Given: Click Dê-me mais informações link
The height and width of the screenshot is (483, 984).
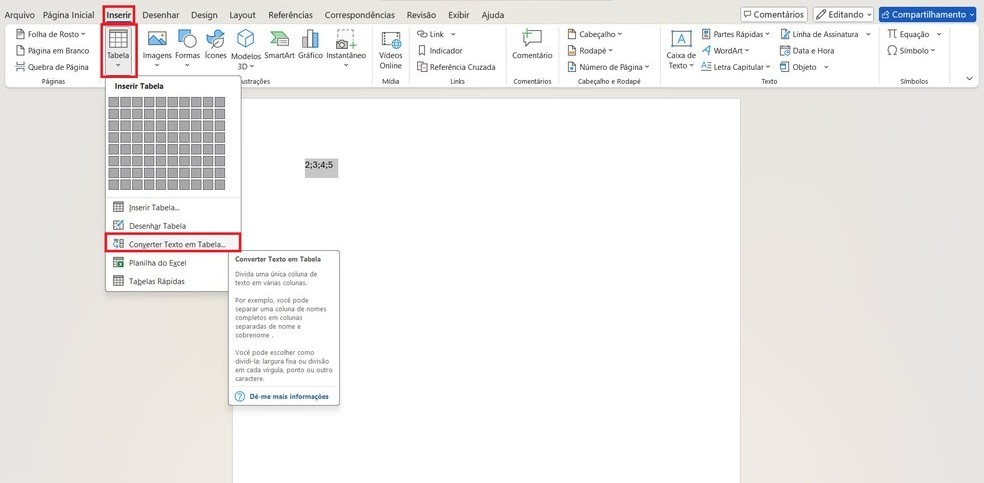Looking at the screenshot, I should 289,396.
